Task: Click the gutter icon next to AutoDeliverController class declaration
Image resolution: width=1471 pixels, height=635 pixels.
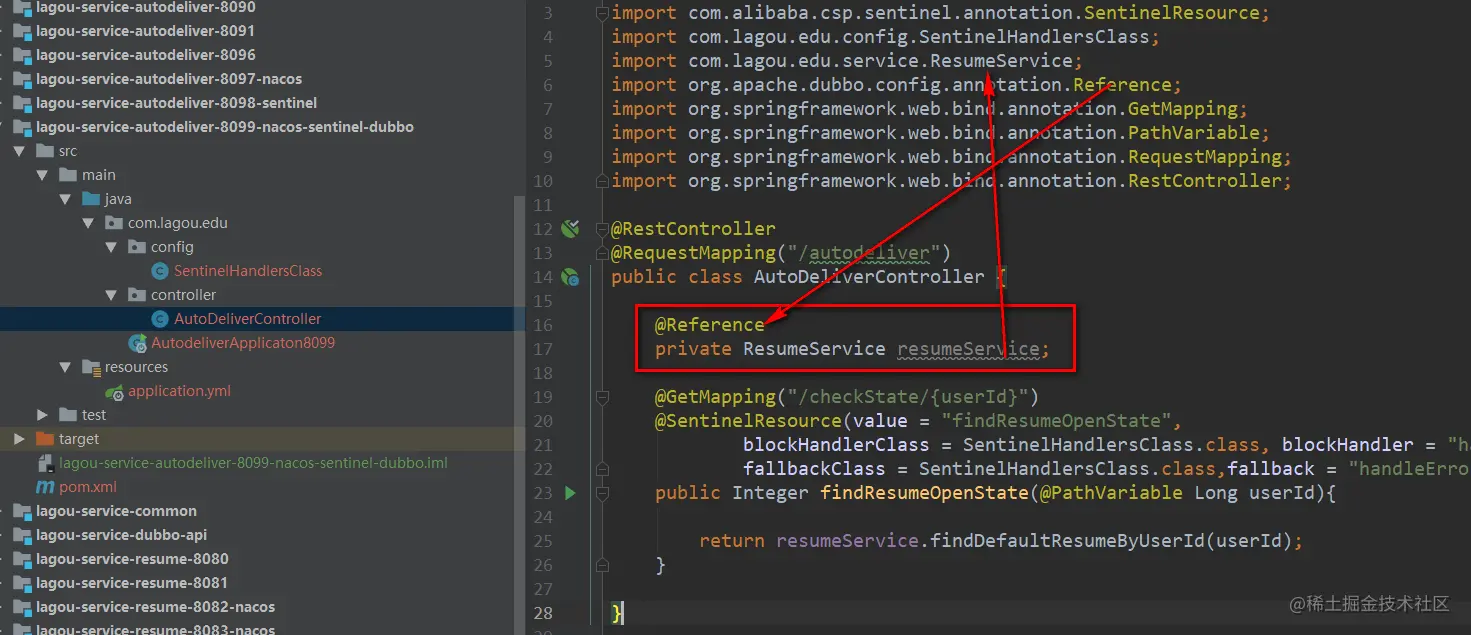Action: (571, 277)
